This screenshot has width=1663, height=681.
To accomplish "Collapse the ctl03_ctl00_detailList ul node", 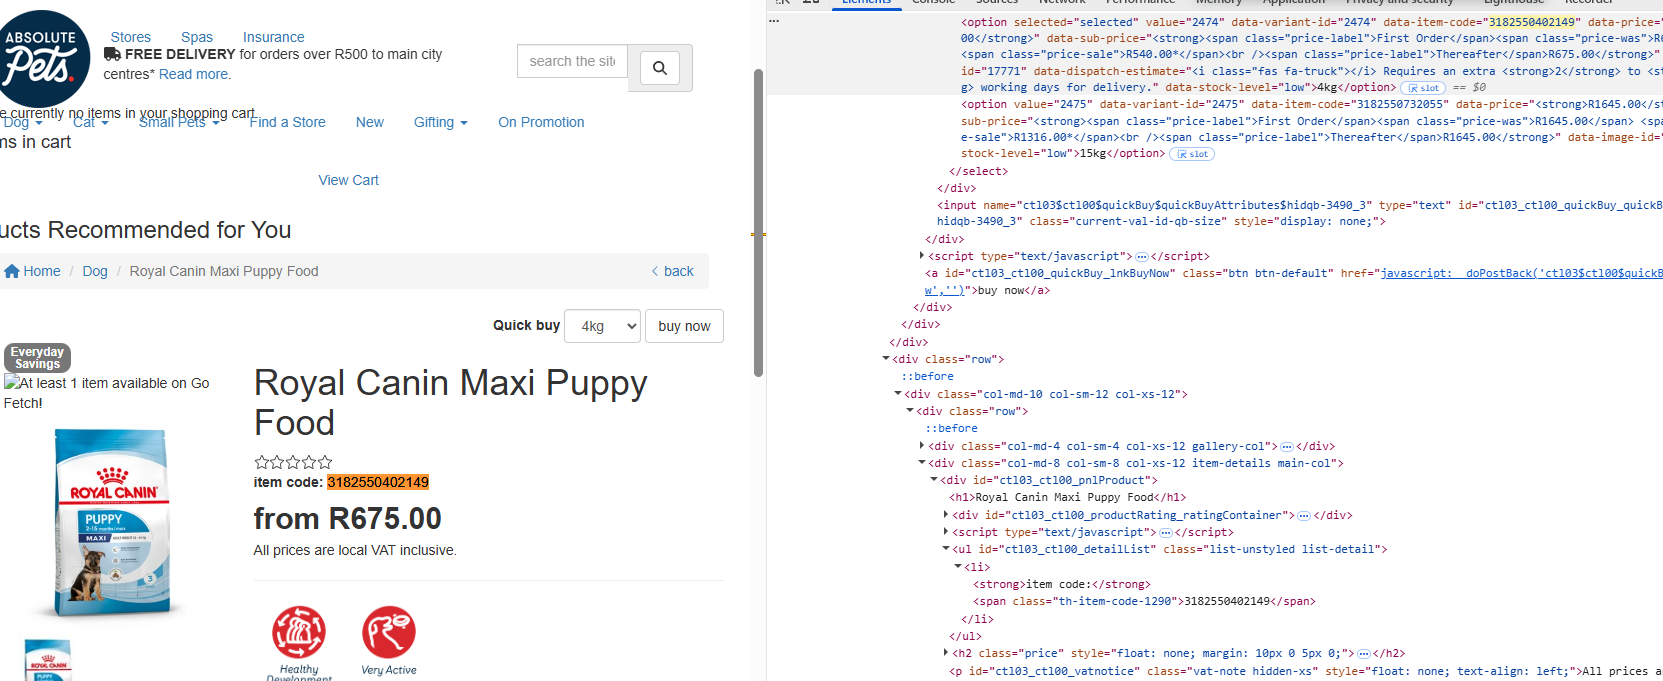I will [x=946, y=549].
